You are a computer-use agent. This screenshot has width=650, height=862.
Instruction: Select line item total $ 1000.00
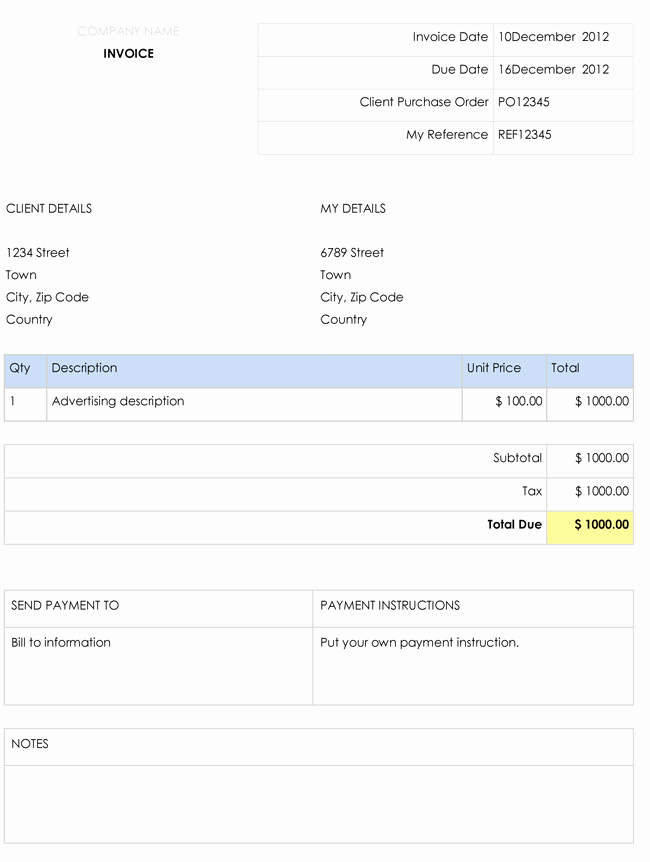point(590,405)
